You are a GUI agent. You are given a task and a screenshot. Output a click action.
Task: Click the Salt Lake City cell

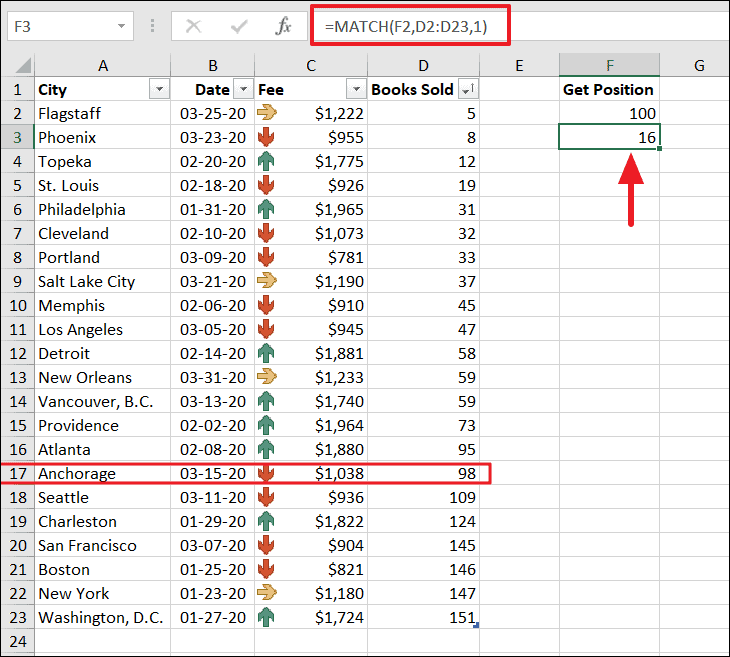click(x=102, y=281)
